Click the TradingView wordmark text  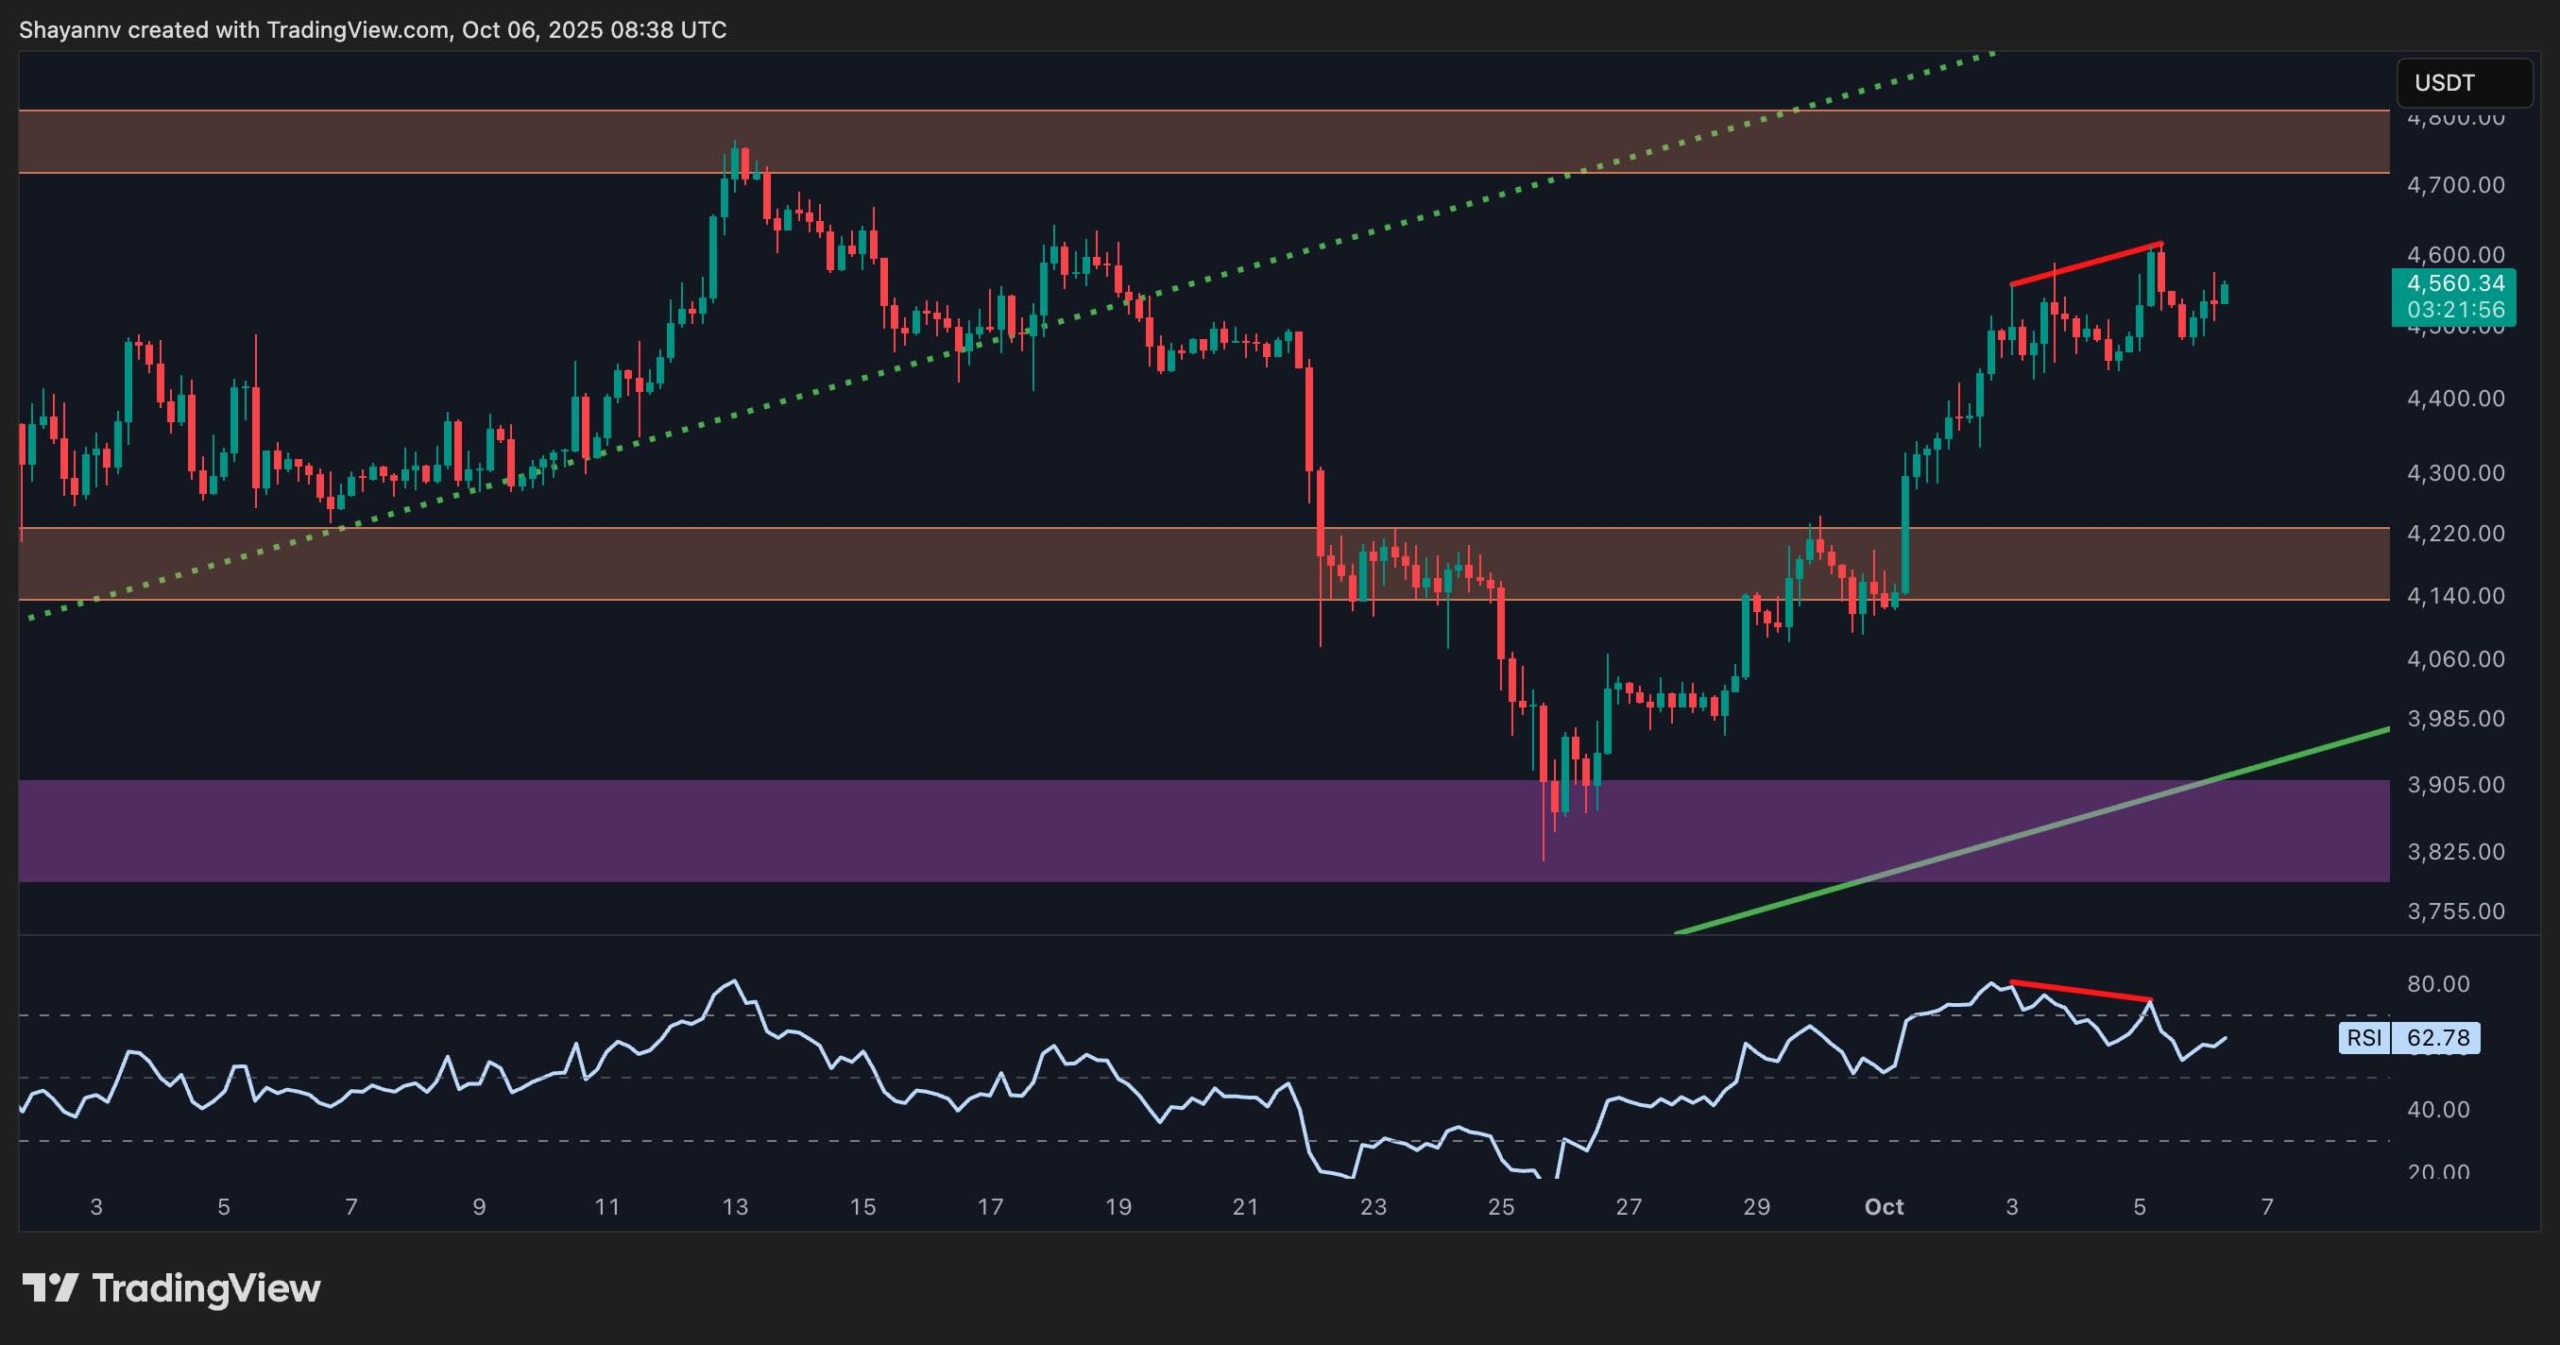click(x=206, y=1288)
